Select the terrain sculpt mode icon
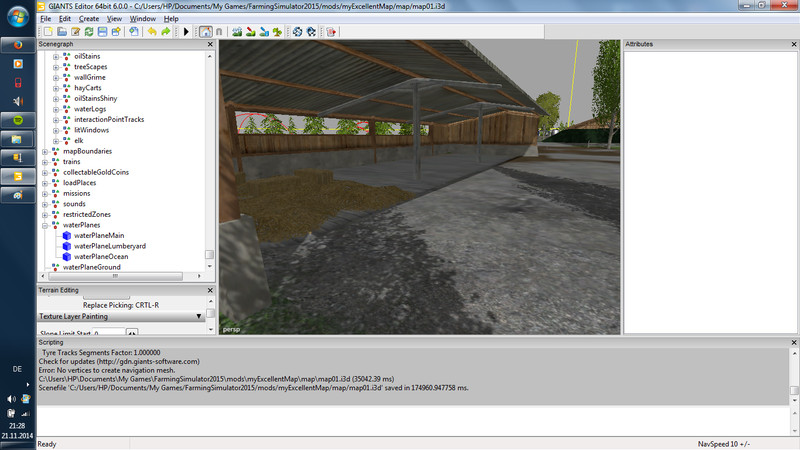 pyautogui.click(x=237, y=32)
